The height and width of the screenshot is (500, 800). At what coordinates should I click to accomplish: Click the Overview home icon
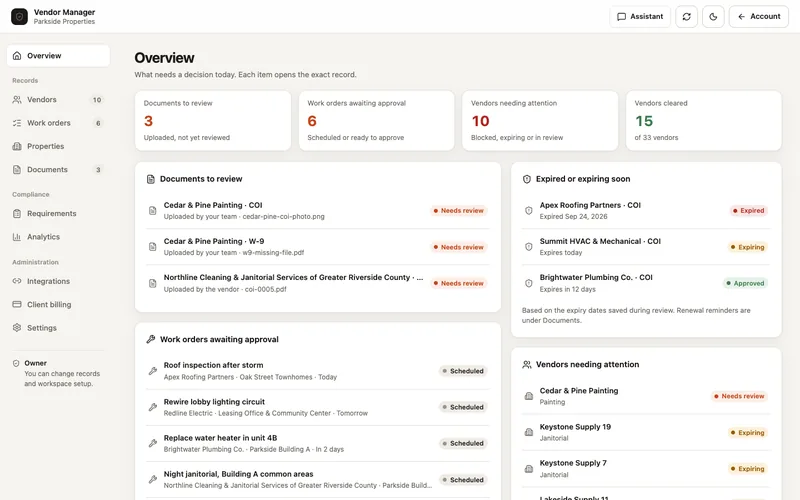[x=17, y=56]
